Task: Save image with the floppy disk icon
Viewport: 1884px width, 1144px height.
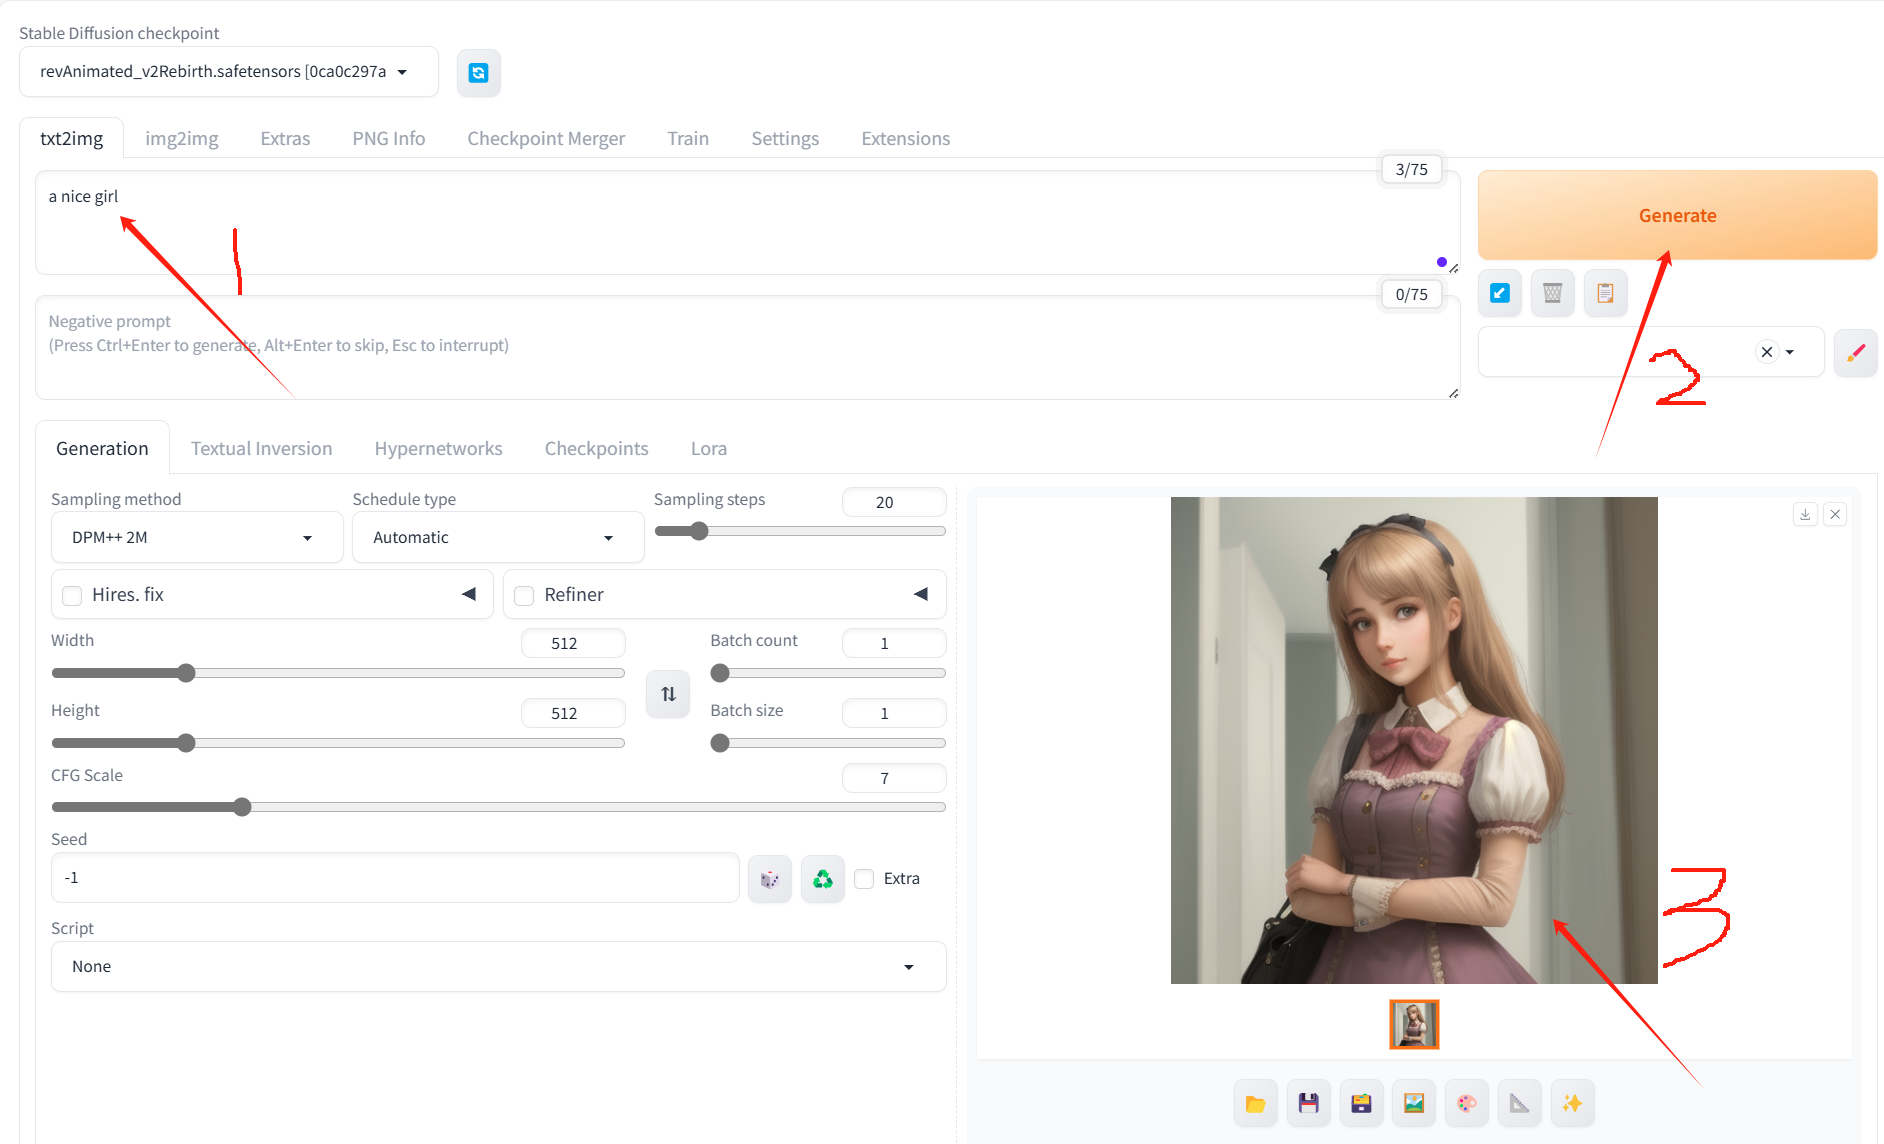Action: click(x=1308, y=1104)
